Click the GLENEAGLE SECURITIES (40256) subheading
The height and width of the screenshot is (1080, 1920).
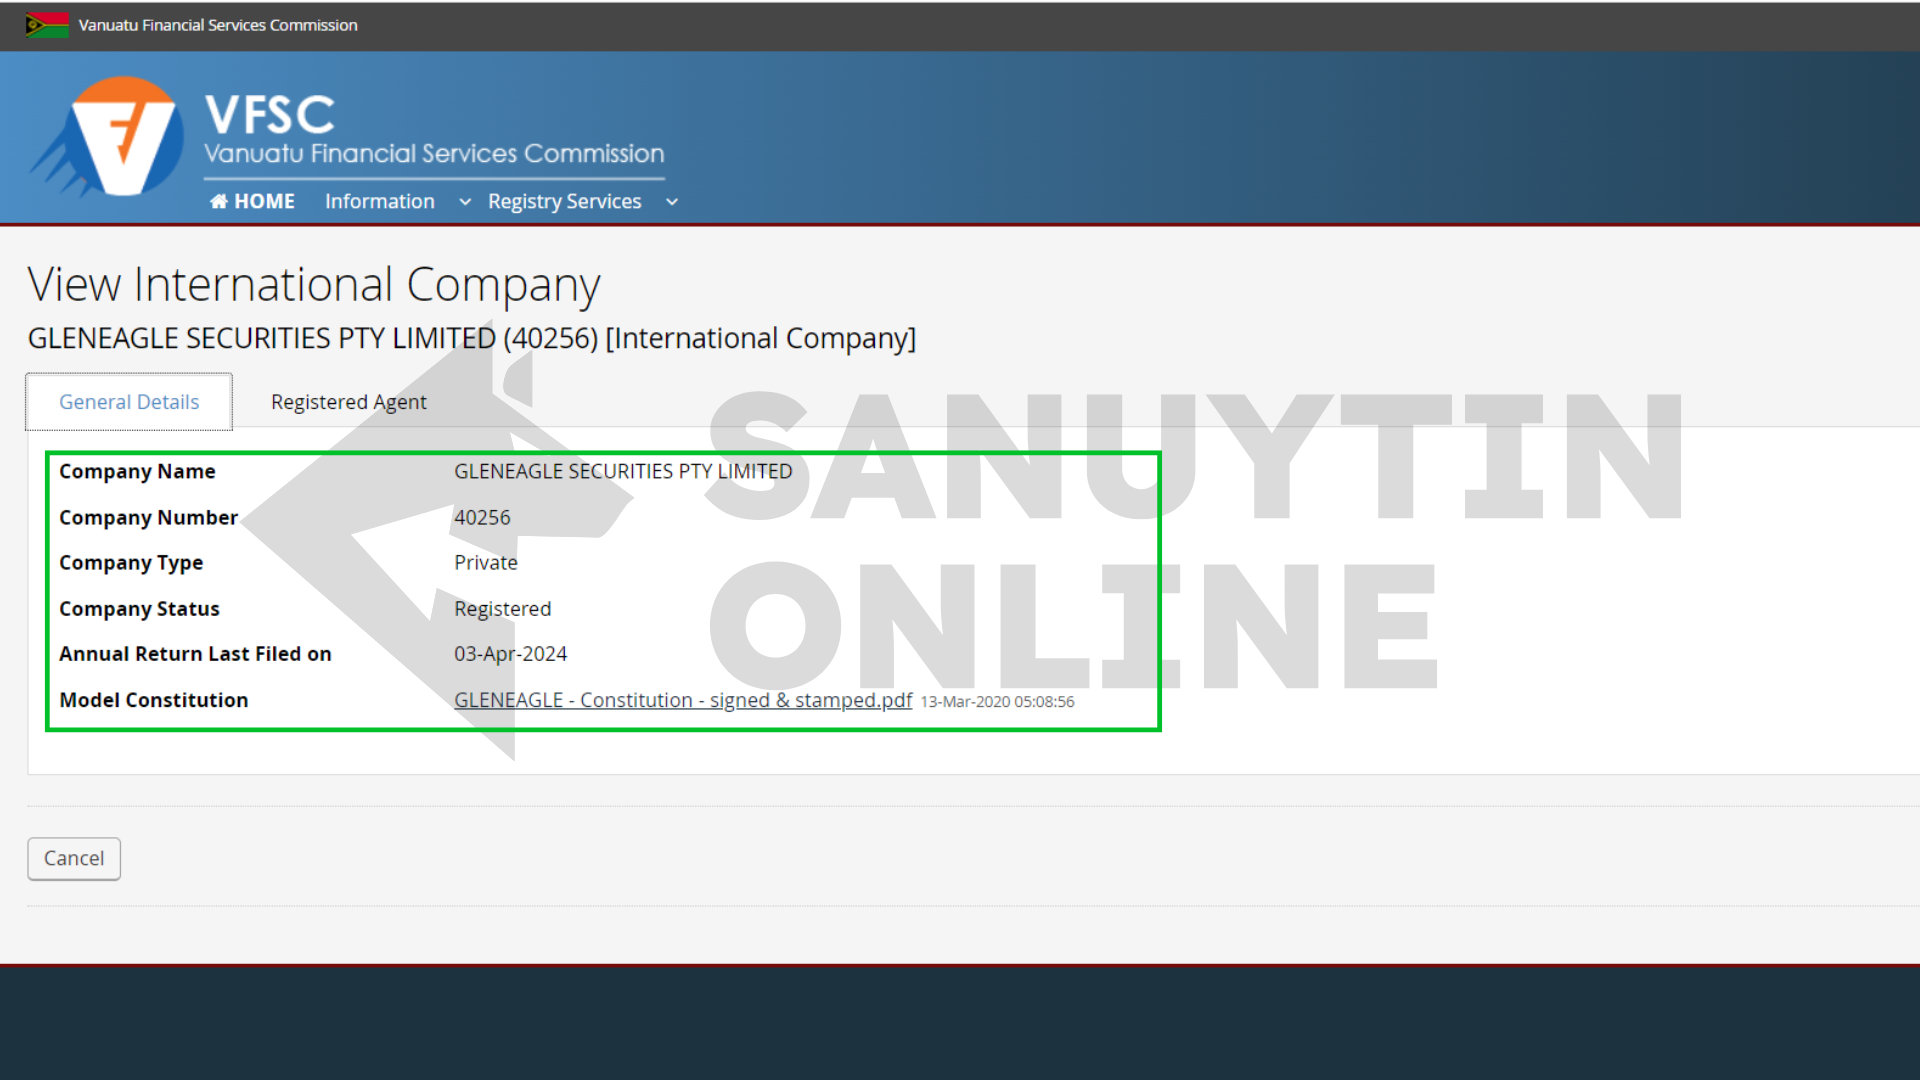[x=472, y=339]
